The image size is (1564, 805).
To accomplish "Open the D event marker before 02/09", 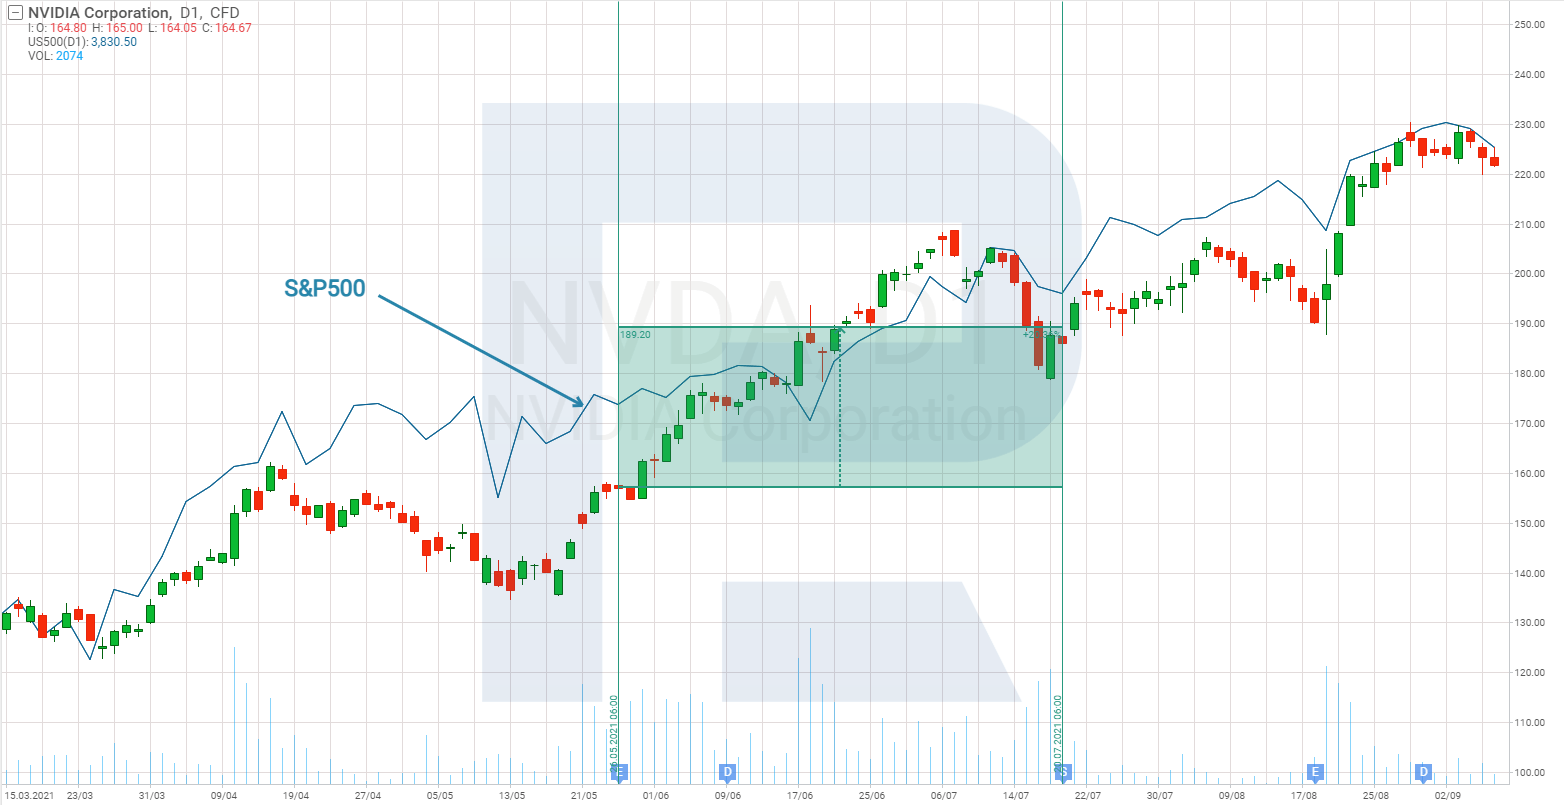I will (1423, 772).
